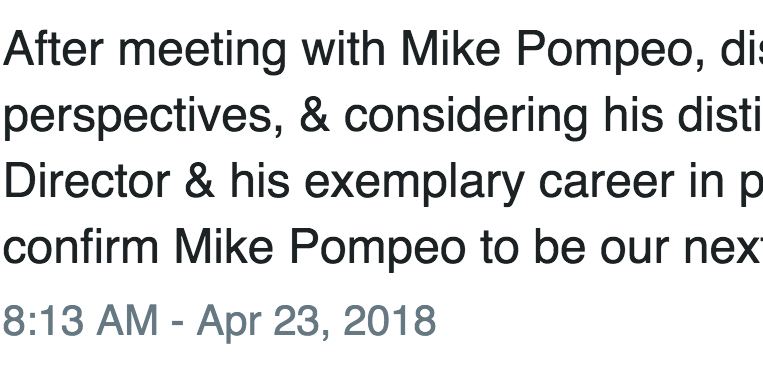
Task: Click the "8:13 AM" time text
Action: 80,320
